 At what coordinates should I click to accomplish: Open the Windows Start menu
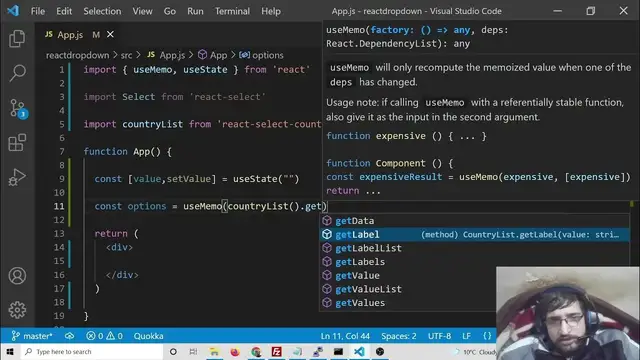coord(10,351)
